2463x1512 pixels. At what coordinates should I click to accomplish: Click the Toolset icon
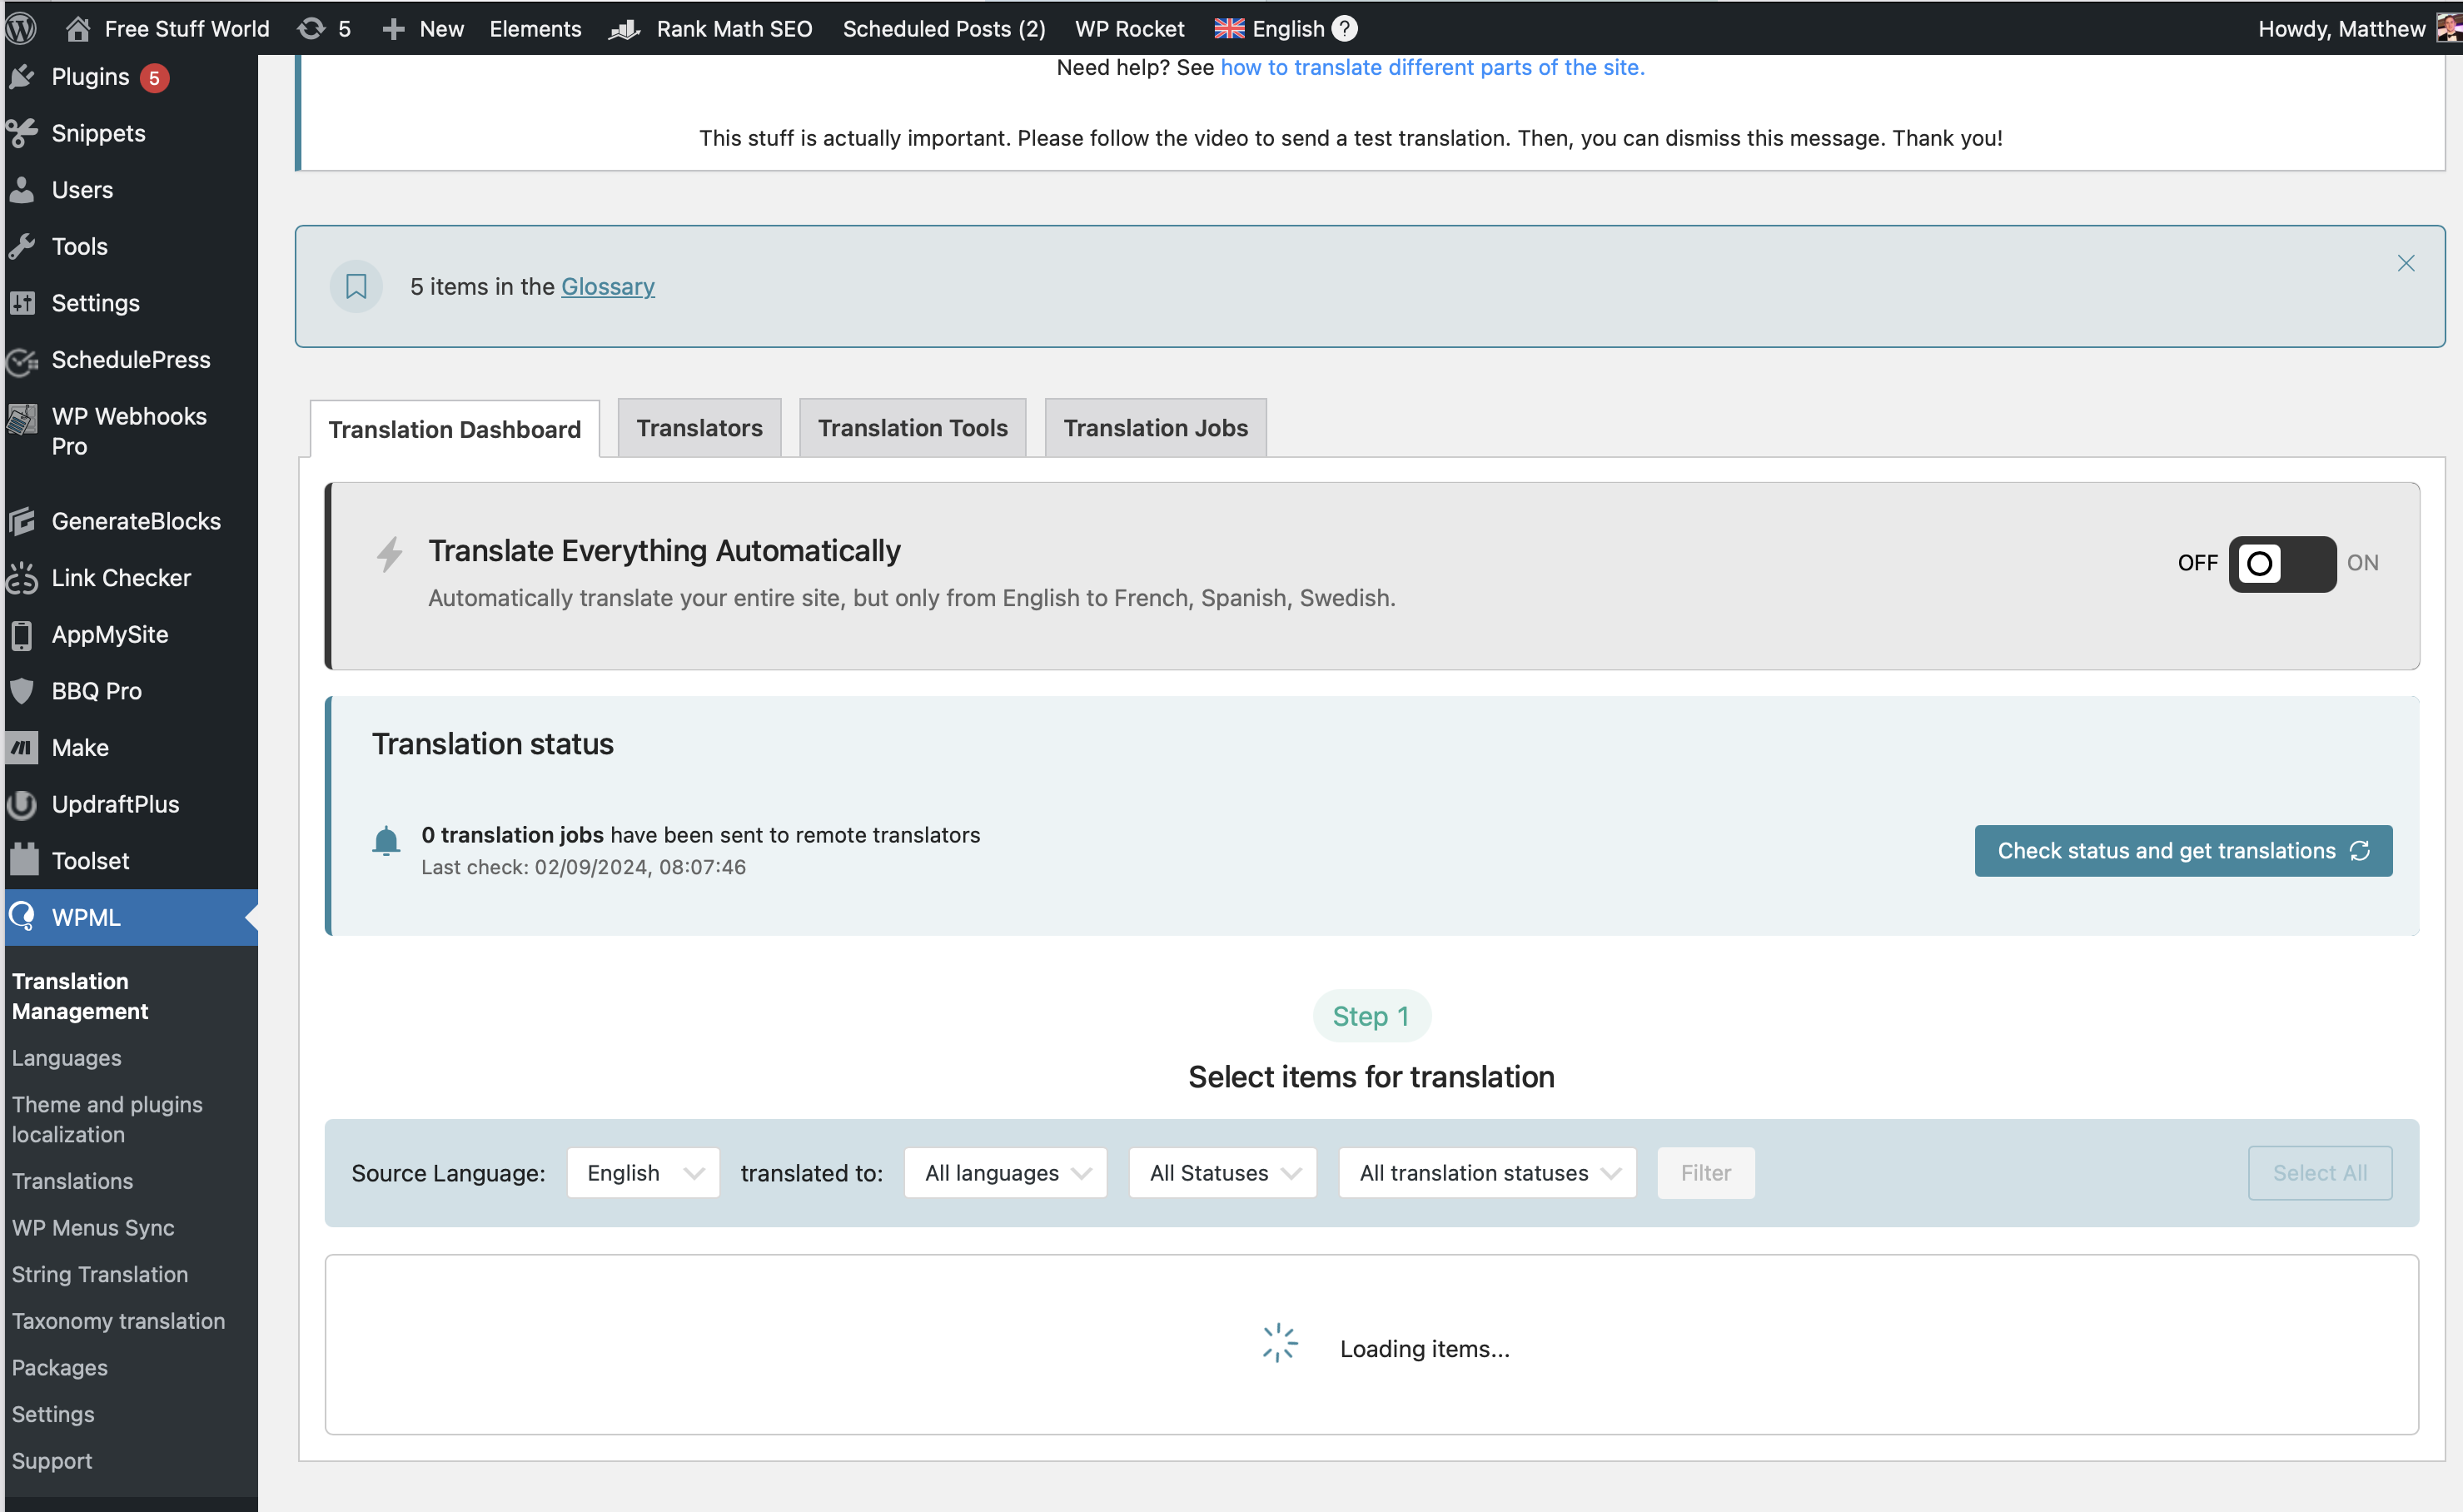[24, 860]
